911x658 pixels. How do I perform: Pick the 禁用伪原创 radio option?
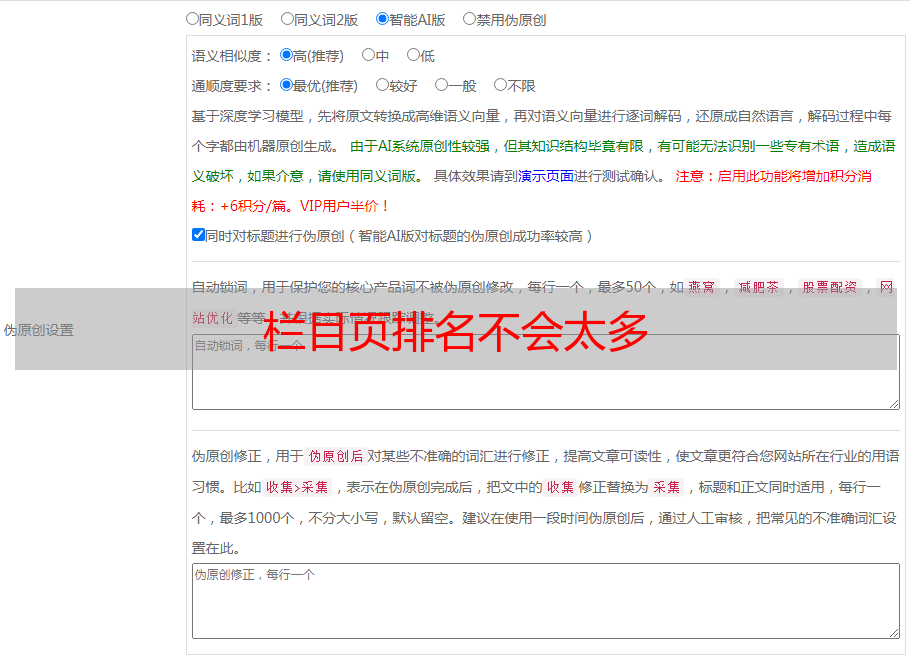click(x=469, y=19)
